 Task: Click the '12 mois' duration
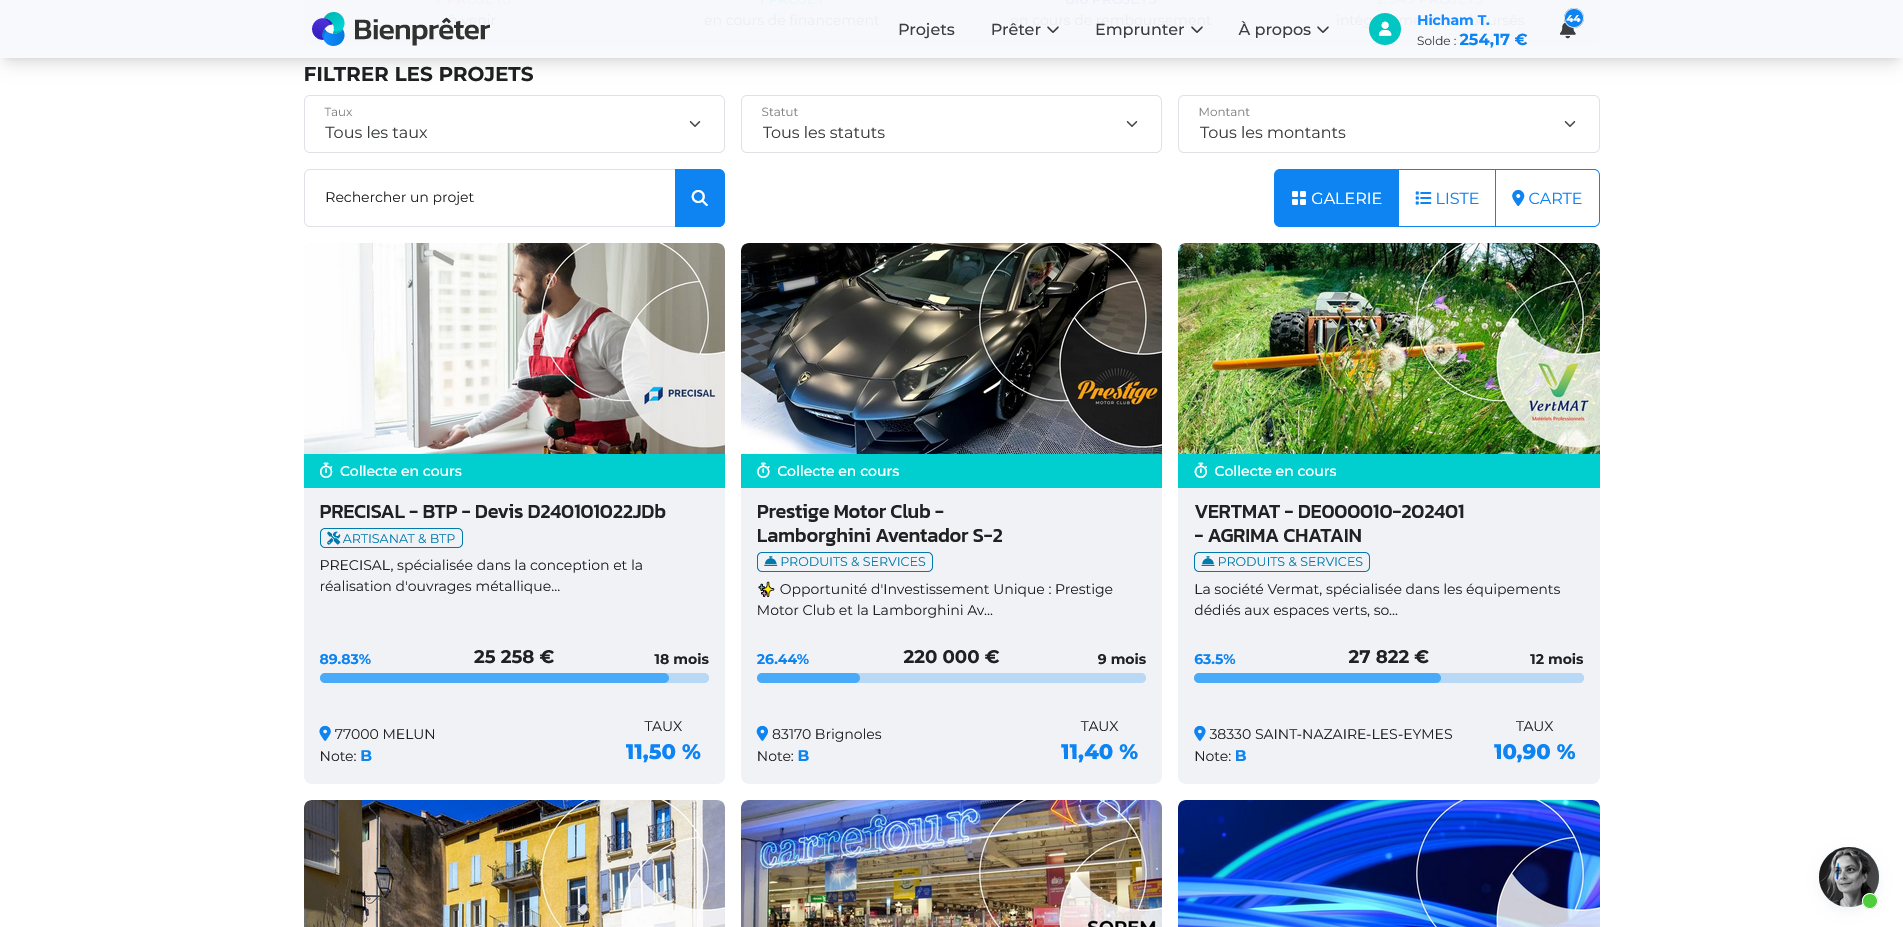(x=1556, y=659)
